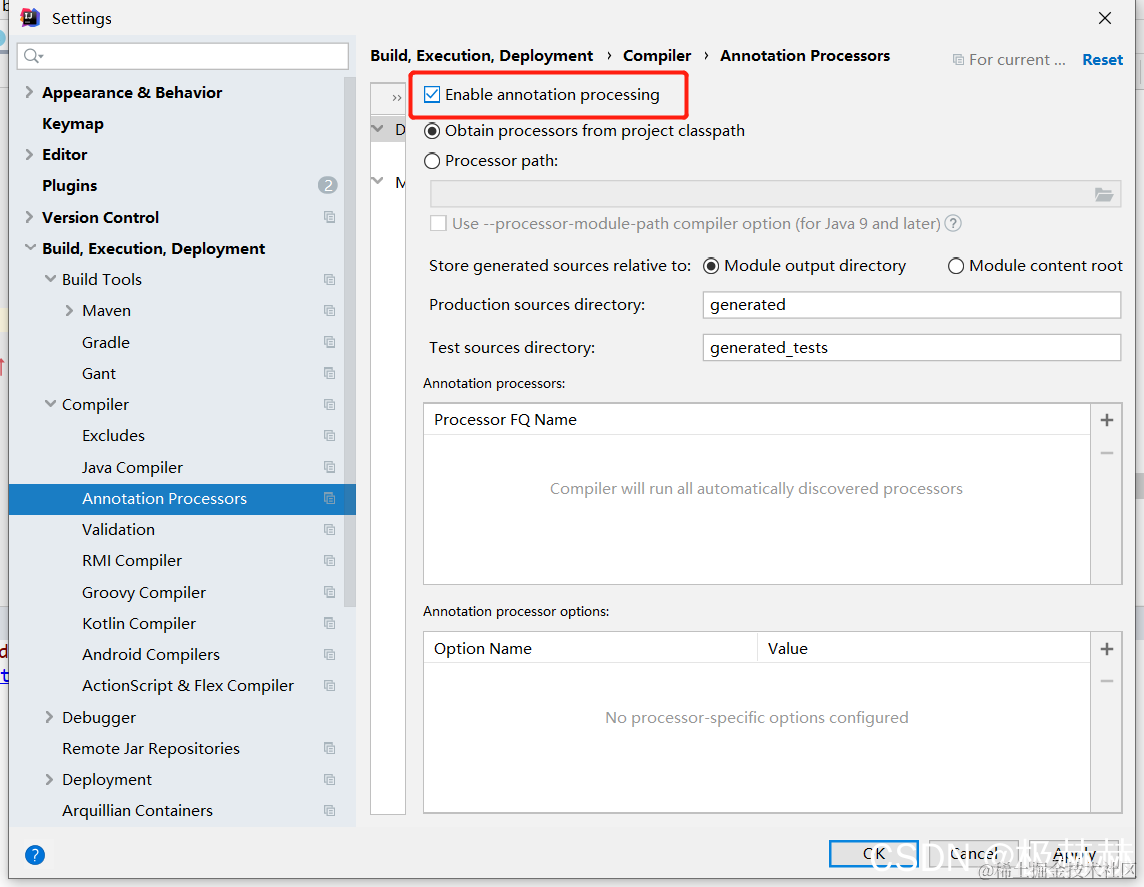The width and height of the screenshot is (1144, 887).
Task: Click the project-level icon beside Build Tools
Action: tap(330, 279)
